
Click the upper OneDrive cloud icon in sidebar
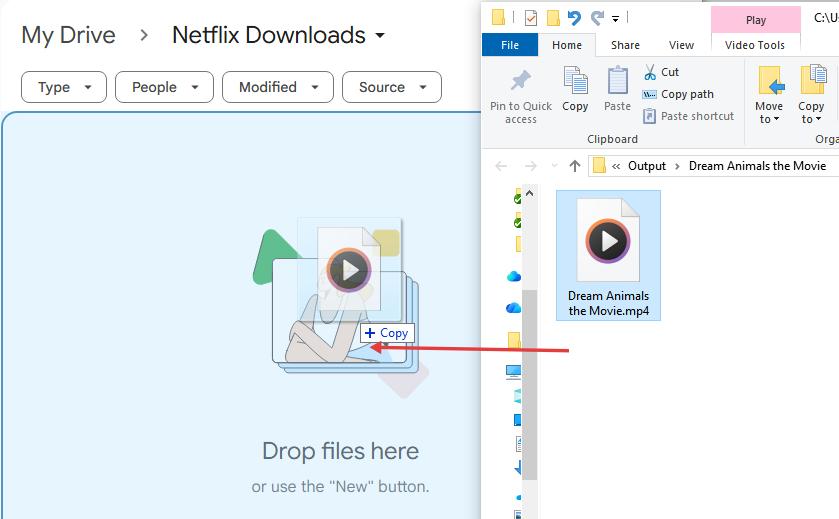(513, 276)
